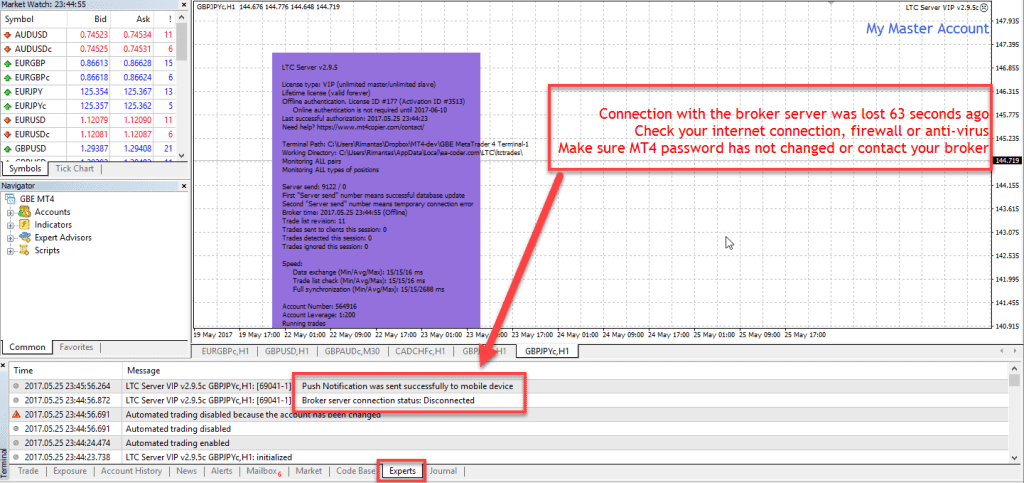Open the Market terminal tab
Image resolution: width=1024 pixels, height=483 pixels.
point(309,471)
